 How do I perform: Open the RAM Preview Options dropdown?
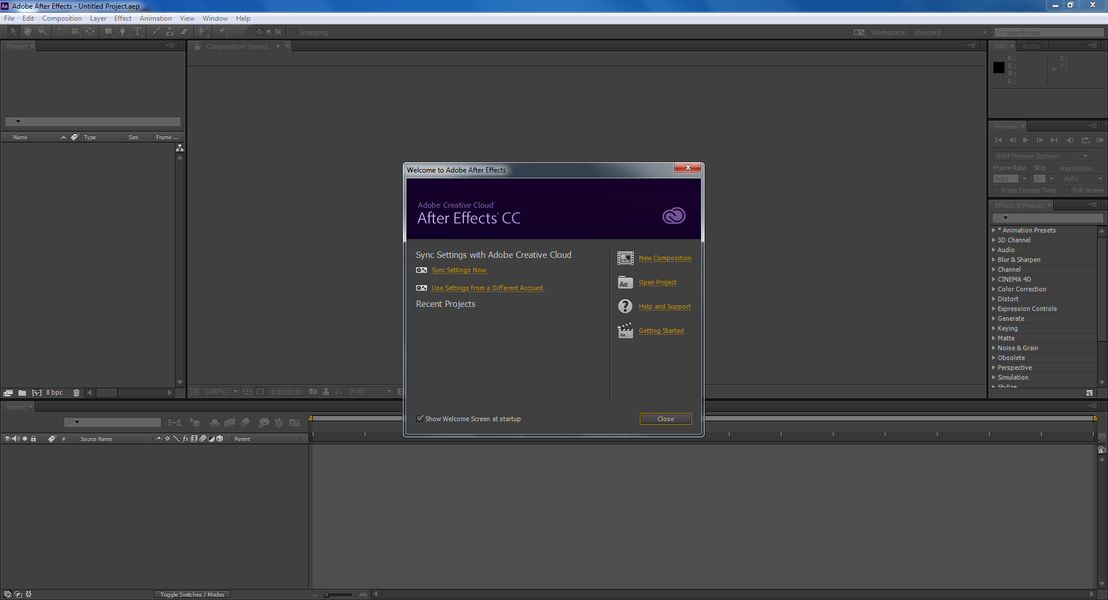click(1041, 156)
